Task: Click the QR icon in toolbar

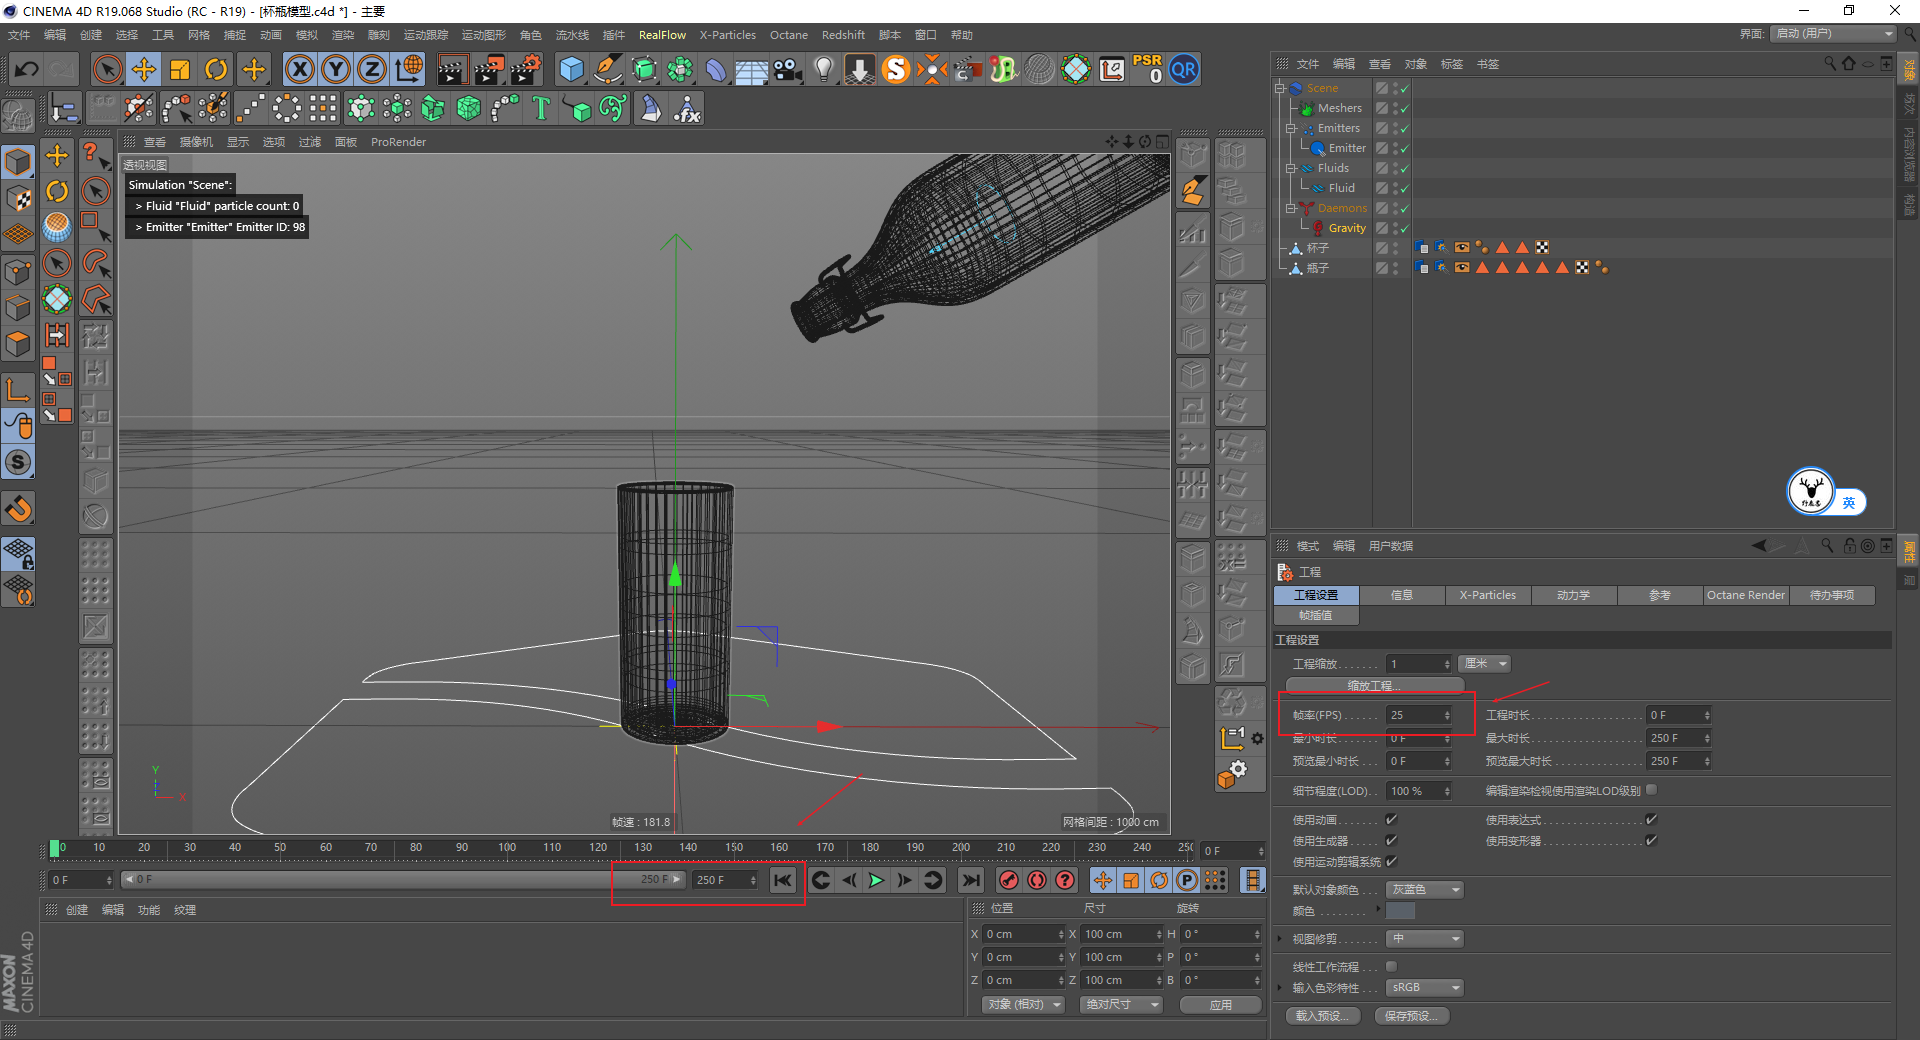Action: point(1184,69)
